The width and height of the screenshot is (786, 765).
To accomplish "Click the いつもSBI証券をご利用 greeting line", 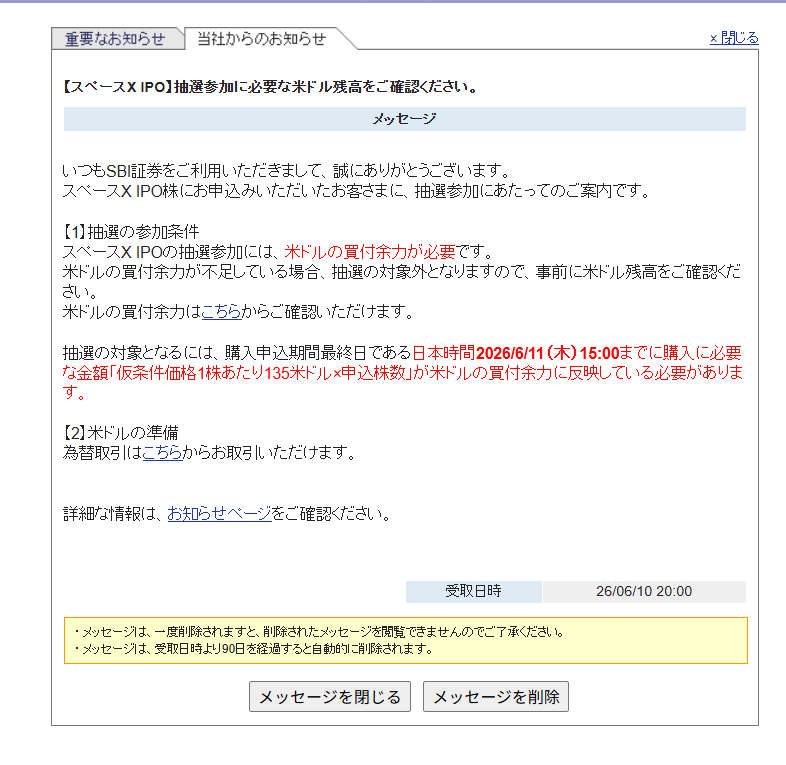I will [x=286, y=171].
